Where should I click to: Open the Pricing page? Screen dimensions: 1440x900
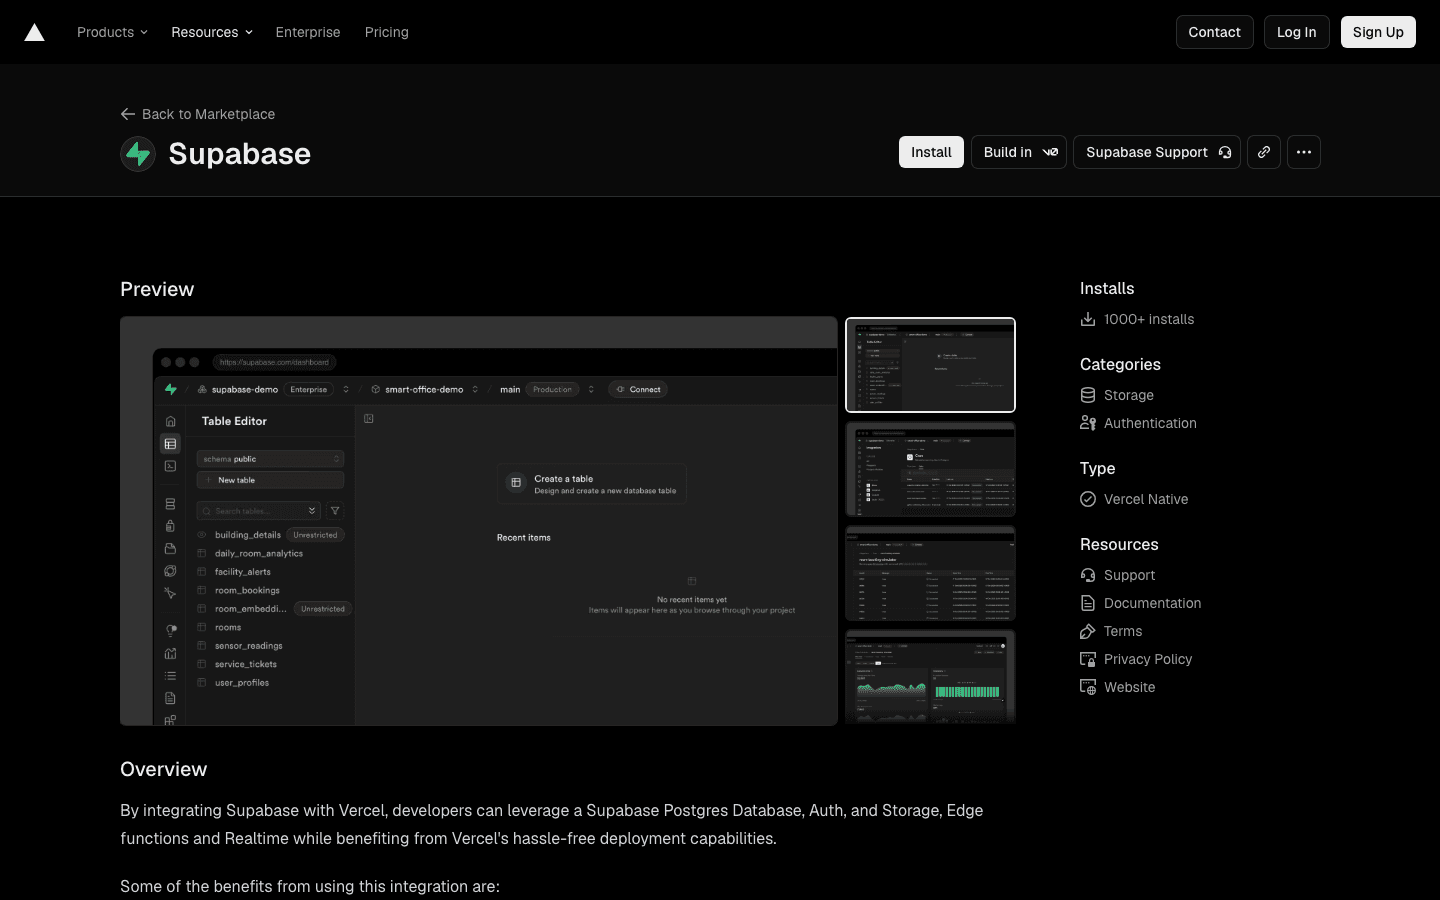coord(387,32)
